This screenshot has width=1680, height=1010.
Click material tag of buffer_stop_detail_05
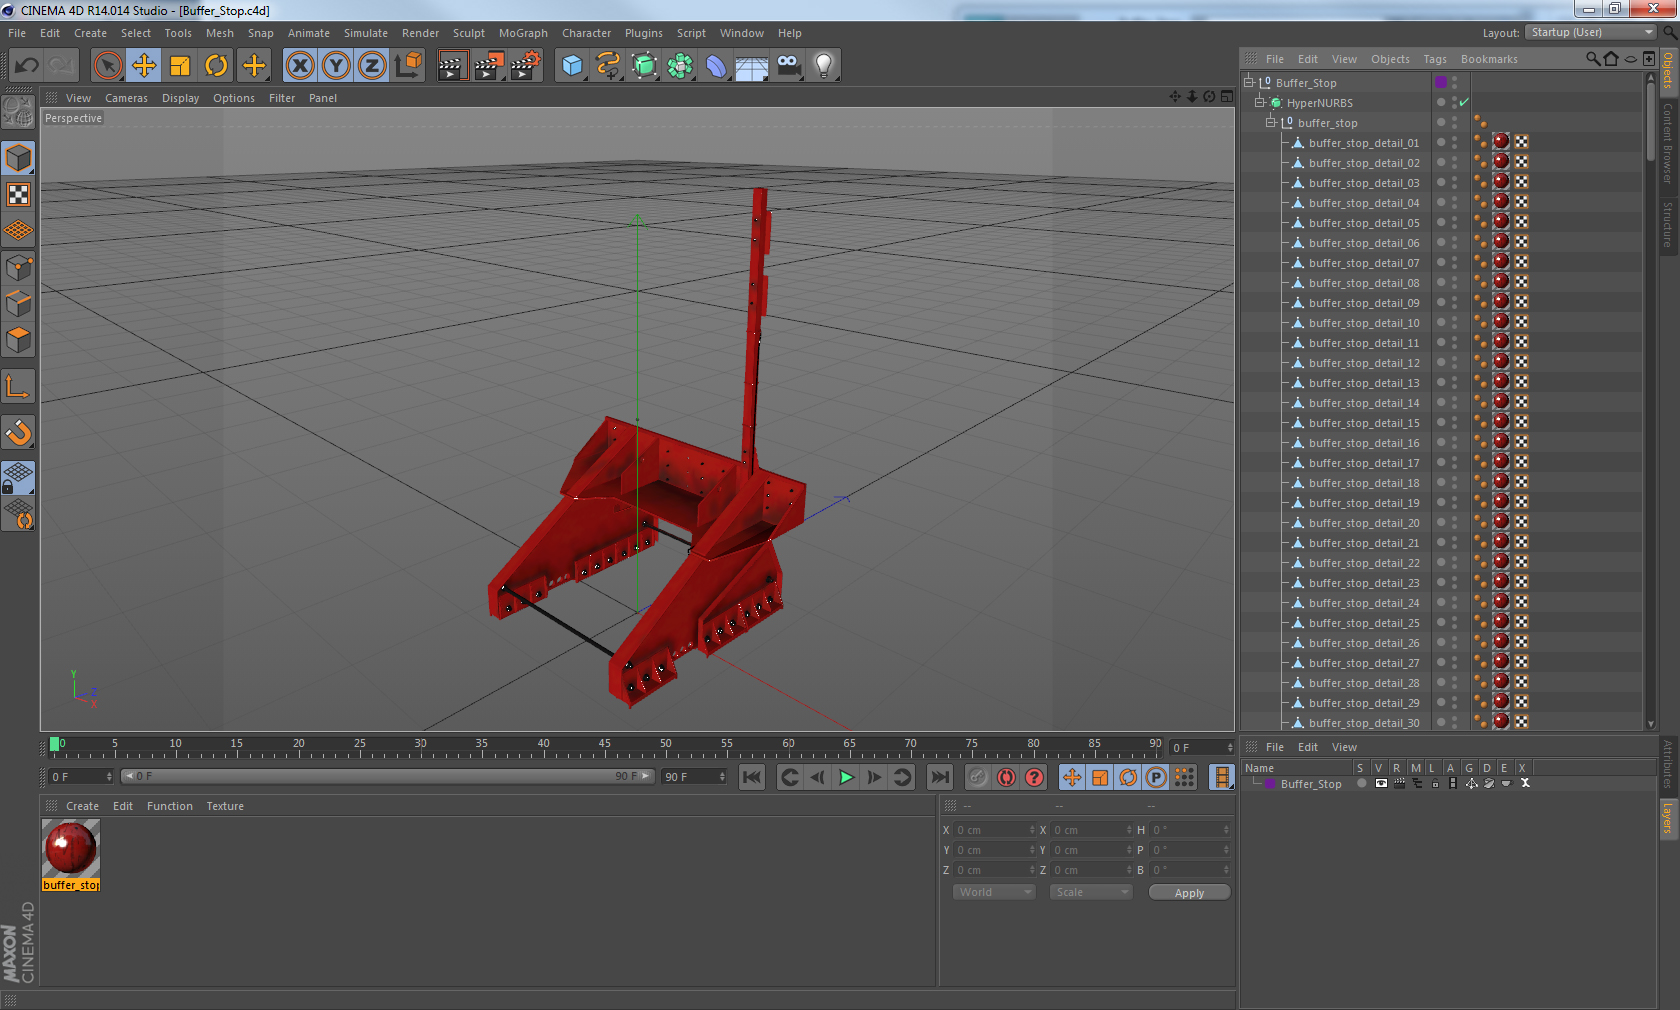[1501, 222]
